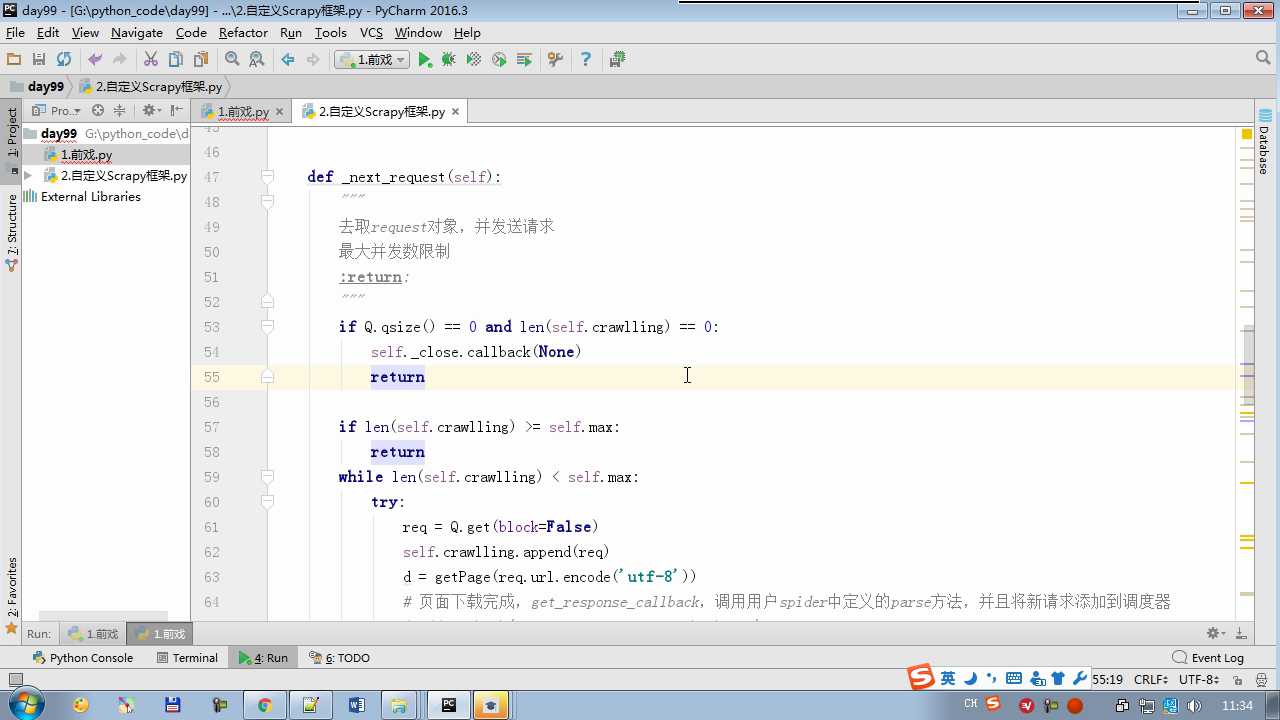Click the Windows Start button
Screen dimensions: 1280x720
coord(24,704)
